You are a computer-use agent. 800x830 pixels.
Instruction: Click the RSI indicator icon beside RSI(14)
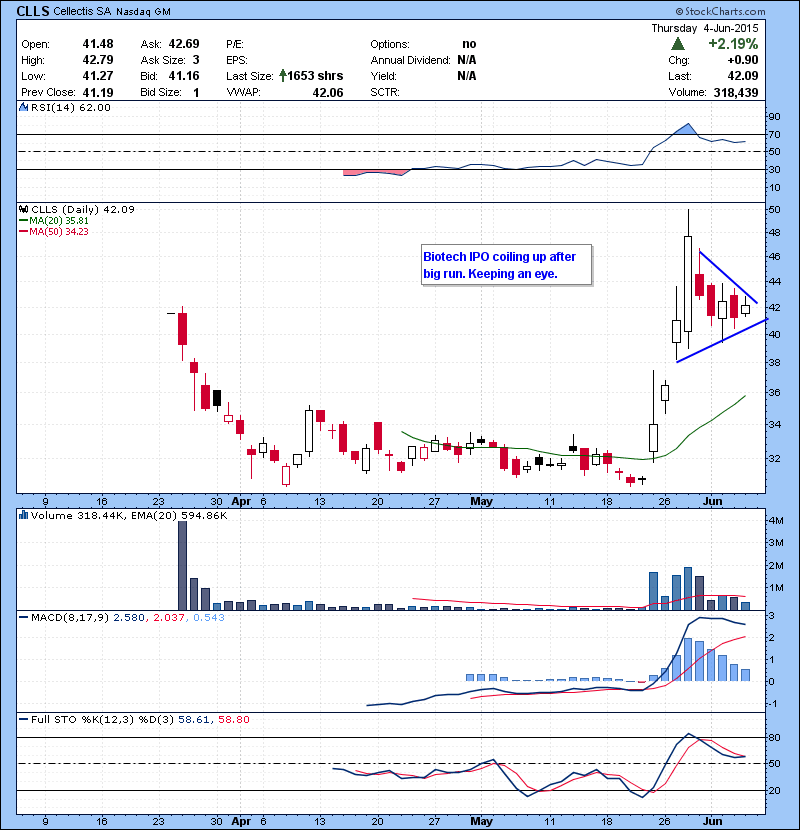pos(23,107)
